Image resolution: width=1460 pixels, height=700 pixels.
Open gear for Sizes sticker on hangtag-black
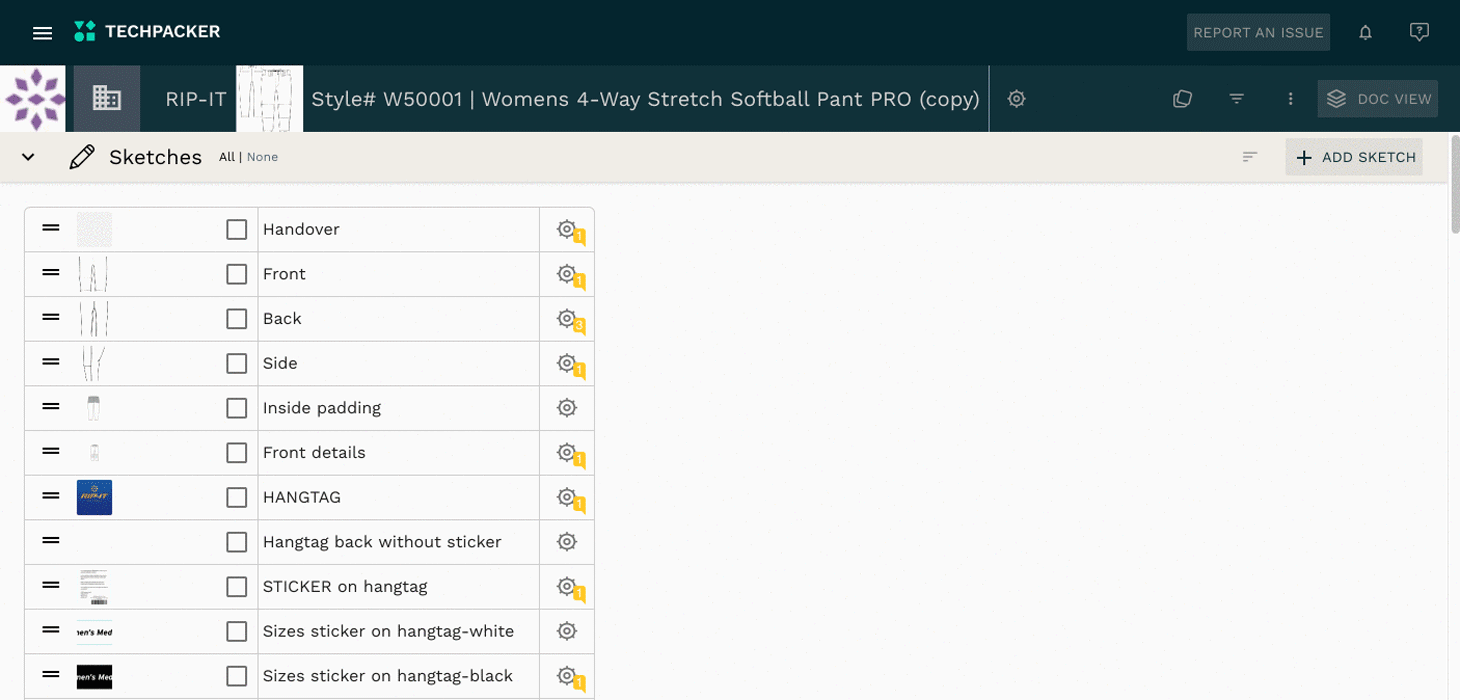pyautogui.click(x=567, y=676)
